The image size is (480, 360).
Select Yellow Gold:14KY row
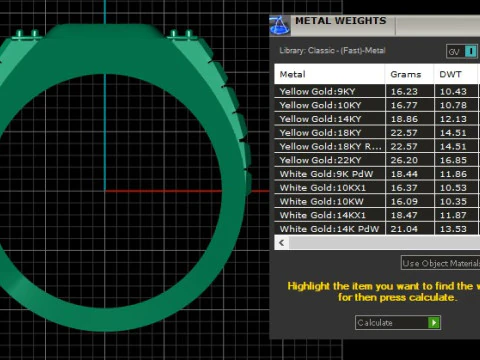[x=377, y=119]
